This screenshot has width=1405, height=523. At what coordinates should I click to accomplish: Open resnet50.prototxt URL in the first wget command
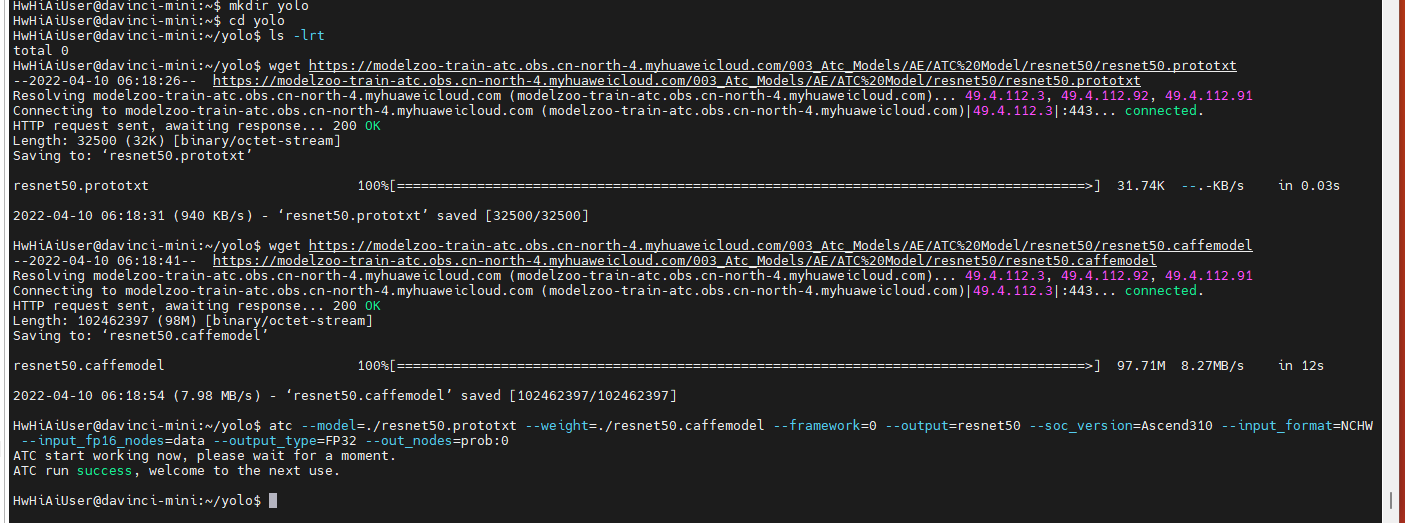[x=772, y=66]
